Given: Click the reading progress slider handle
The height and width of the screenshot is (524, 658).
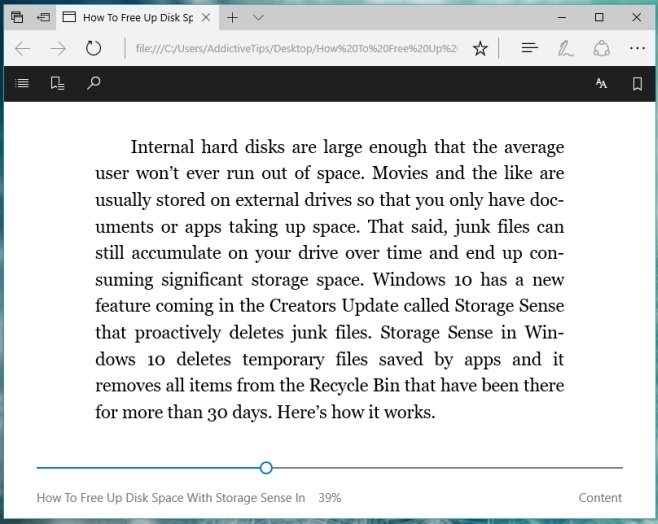Looking at the screenshot, I should click(266, 468).
